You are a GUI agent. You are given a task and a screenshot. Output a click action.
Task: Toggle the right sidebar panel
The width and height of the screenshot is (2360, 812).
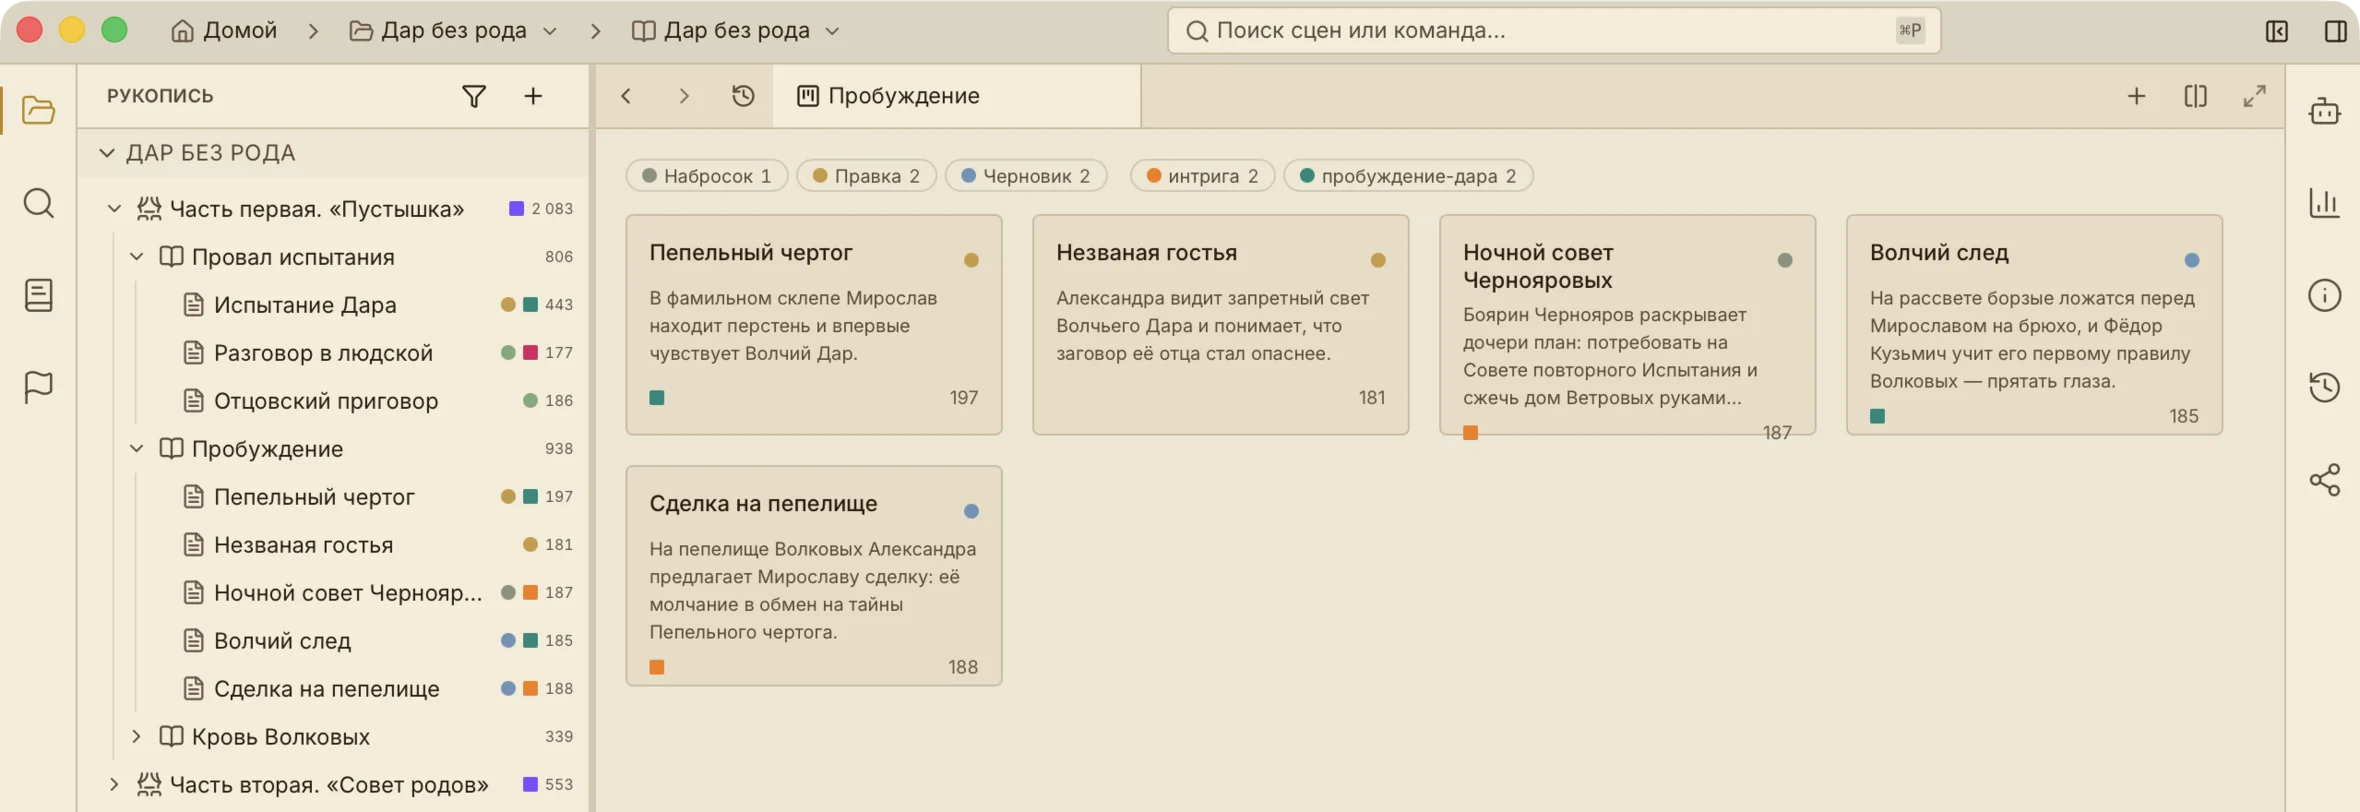pyautogui.click(x=2335, y=31)
